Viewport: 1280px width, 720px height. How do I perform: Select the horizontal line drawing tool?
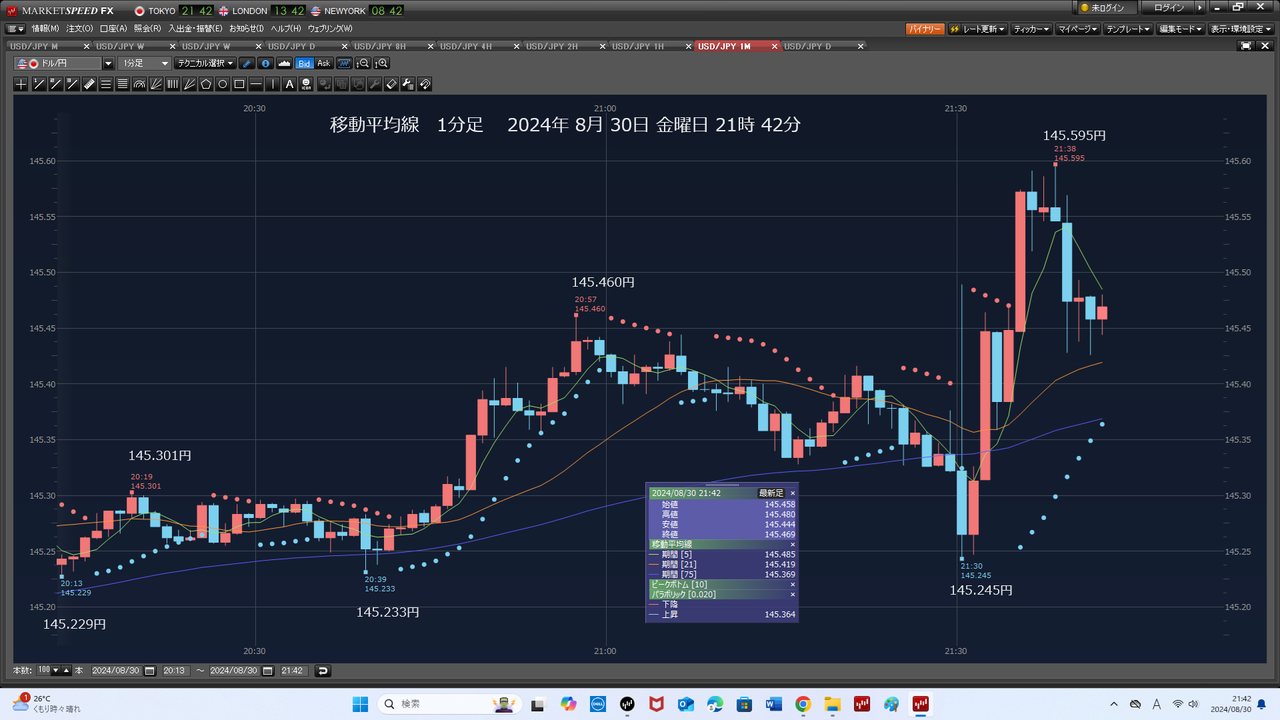tap(257, 84)
